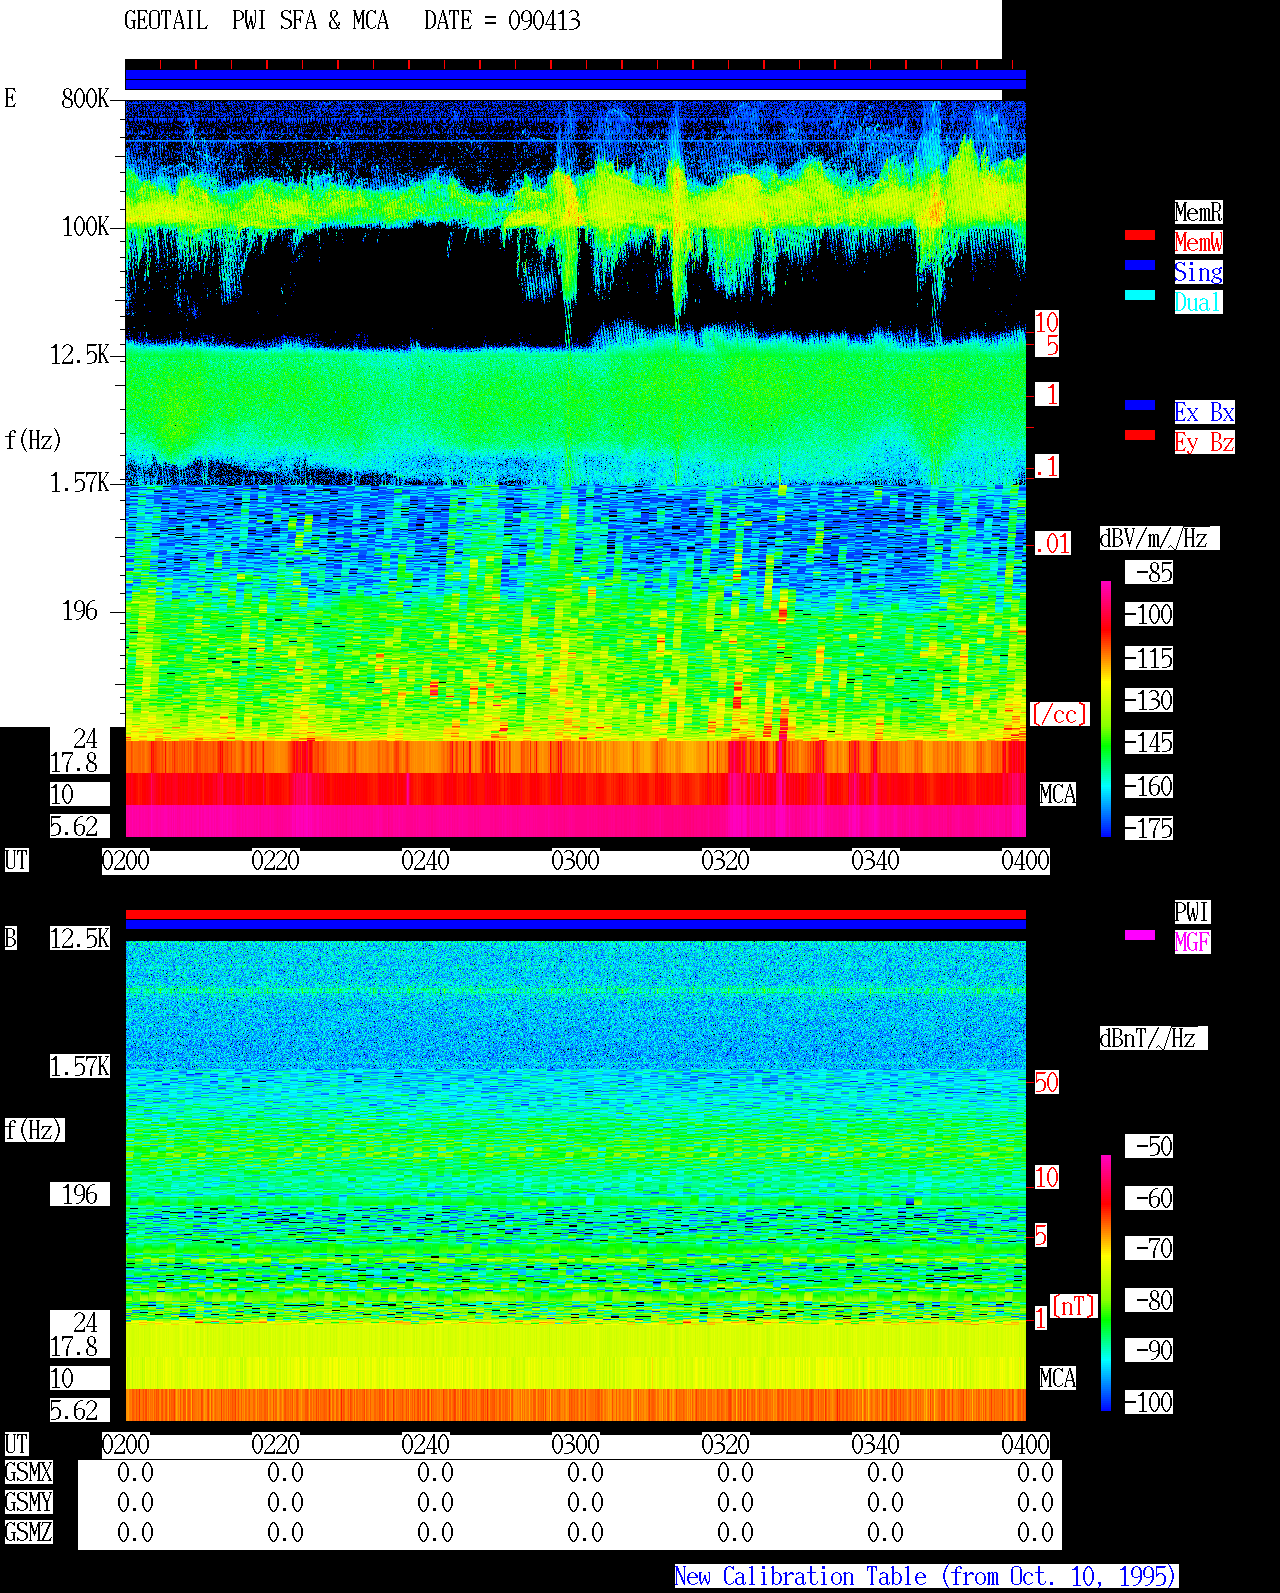The width and height of the screenshot is (1280, 1593).
Task: Click the 0300 UT label under the E spectrogram
Action: click(576, 861)
